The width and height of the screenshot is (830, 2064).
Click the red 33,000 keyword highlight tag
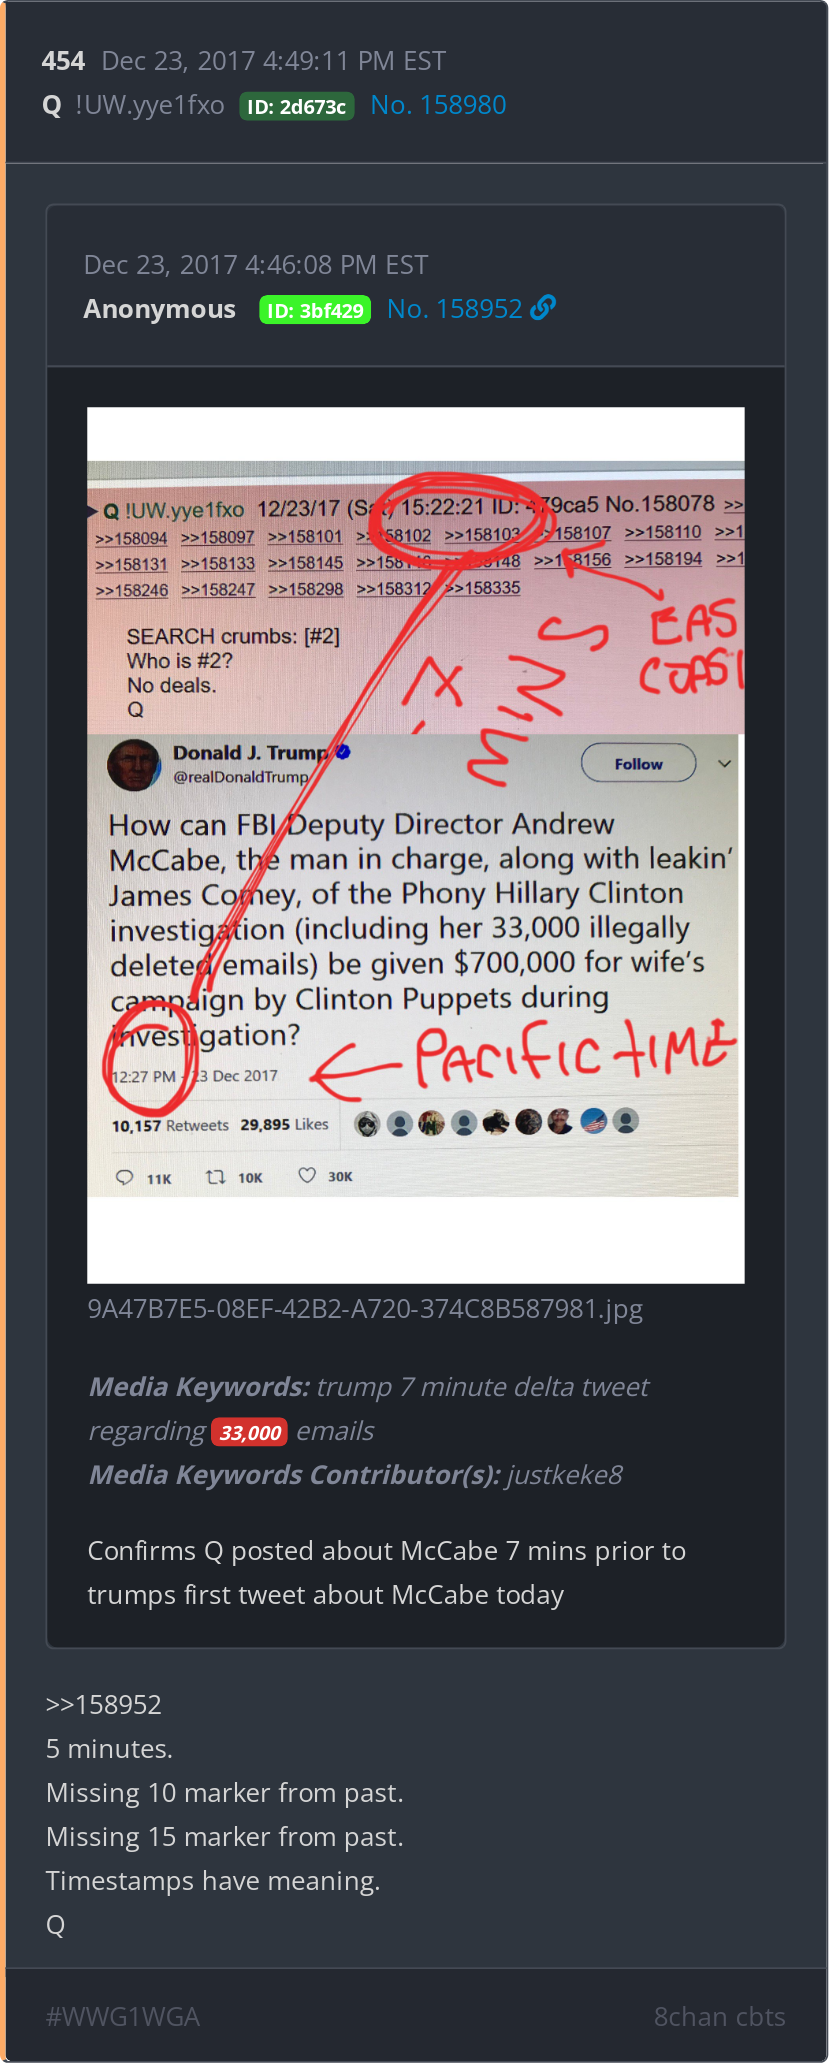click(x=250, y=1432)
